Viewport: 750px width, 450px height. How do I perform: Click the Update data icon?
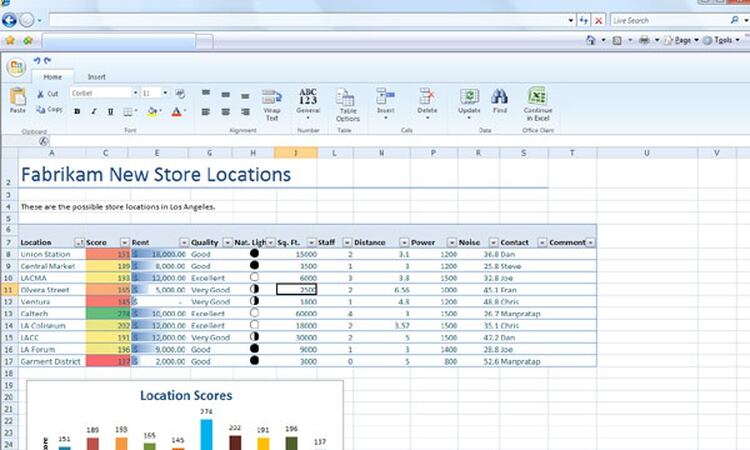point(469,97)
